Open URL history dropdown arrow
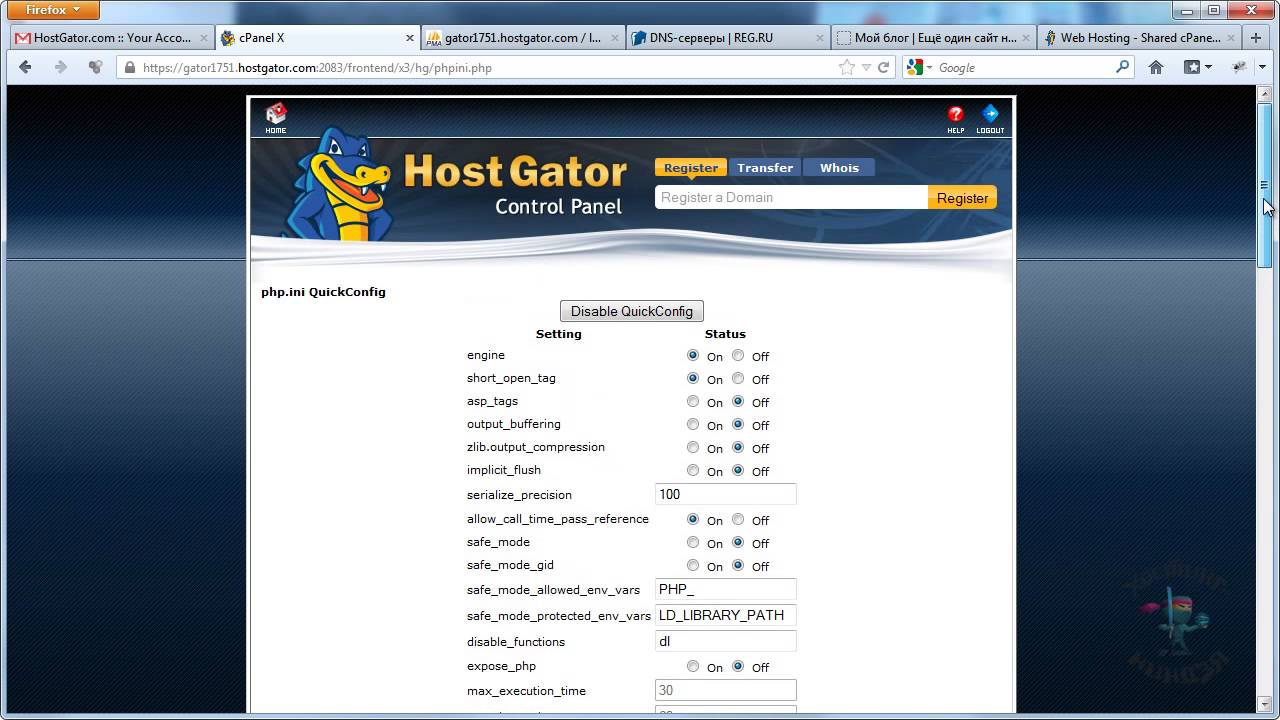 867,68
